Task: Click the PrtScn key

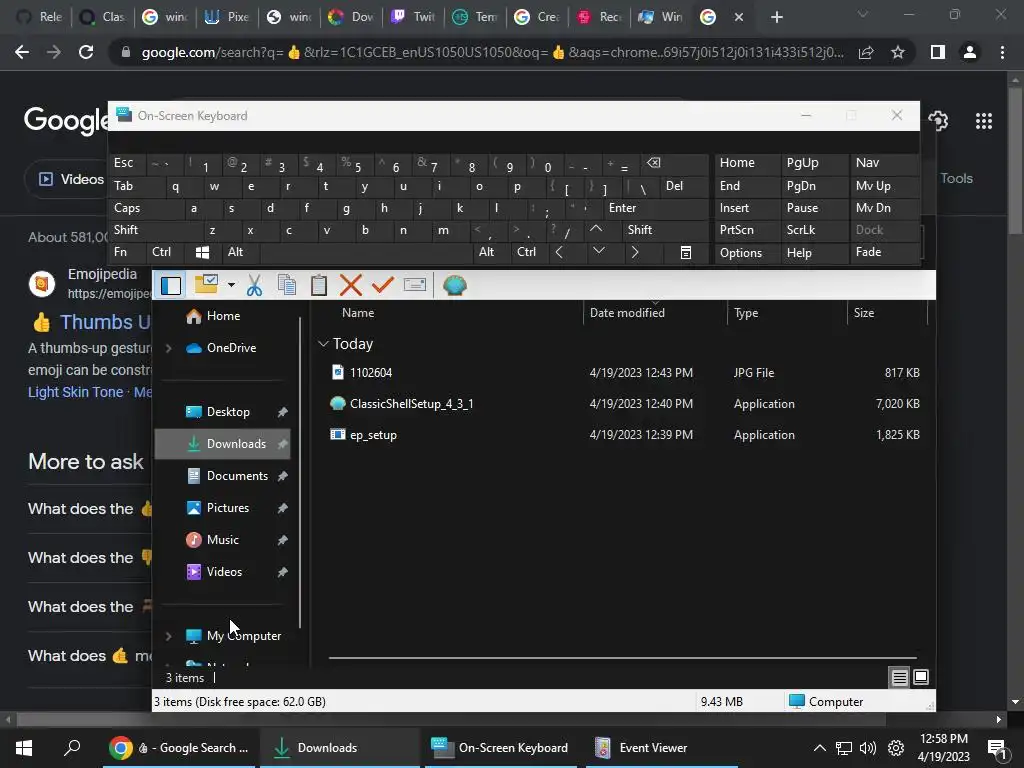Action: click(x=746, y=231)
